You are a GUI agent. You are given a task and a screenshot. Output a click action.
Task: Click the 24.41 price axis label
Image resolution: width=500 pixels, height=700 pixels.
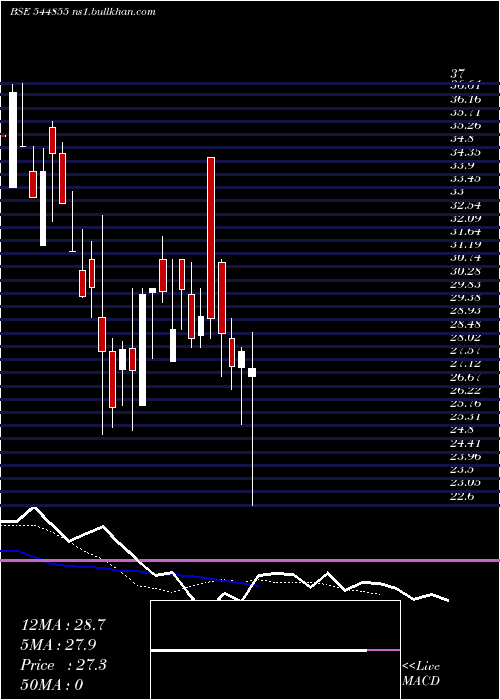[x=465, y=443]
